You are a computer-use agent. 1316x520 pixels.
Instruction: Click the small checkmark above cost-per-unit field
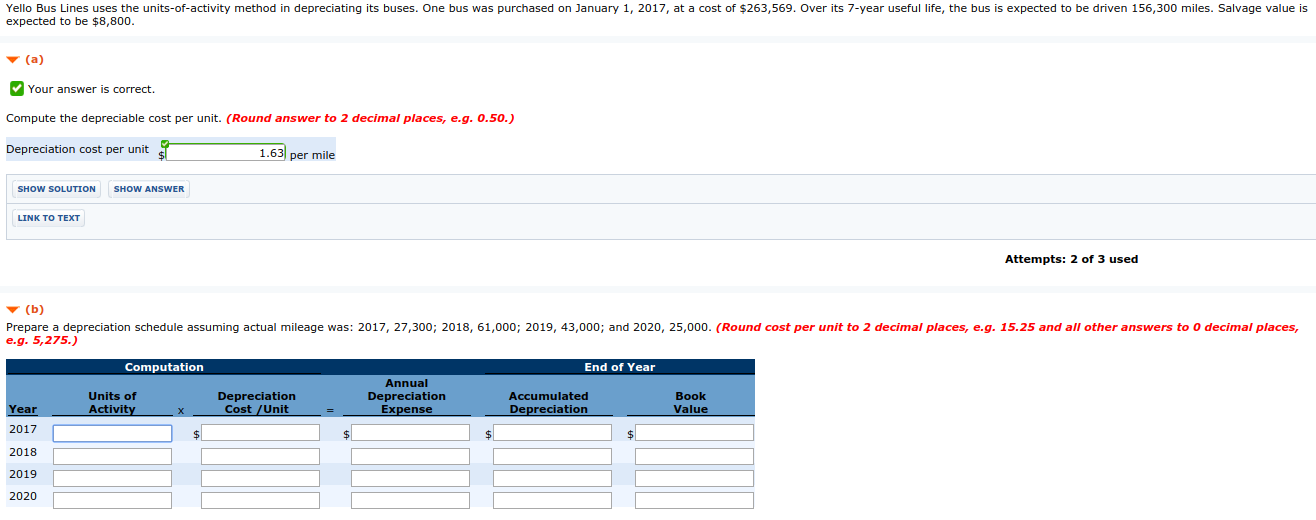pyautogui.click(x=165, y=143)
